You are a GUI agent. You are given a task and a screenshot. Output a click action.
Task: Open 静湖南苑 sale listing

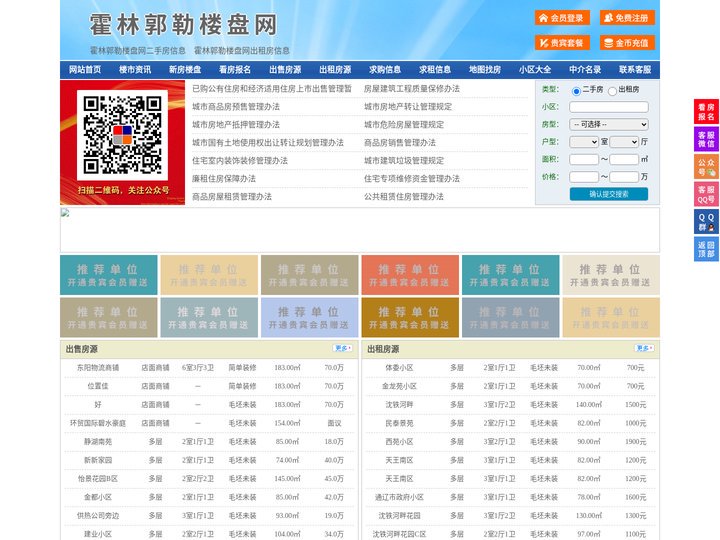coord(98,442)
